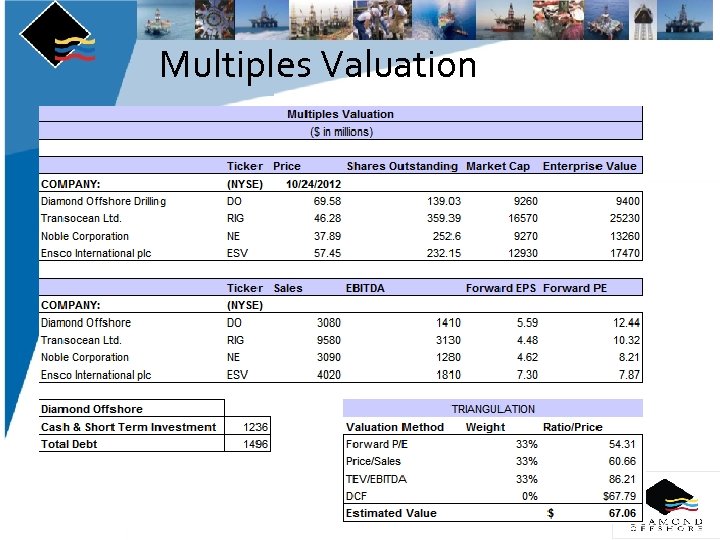Screen dimensions: 720x540
Task: Click Transocean price 46.28
Action: (x=327, y=218)
